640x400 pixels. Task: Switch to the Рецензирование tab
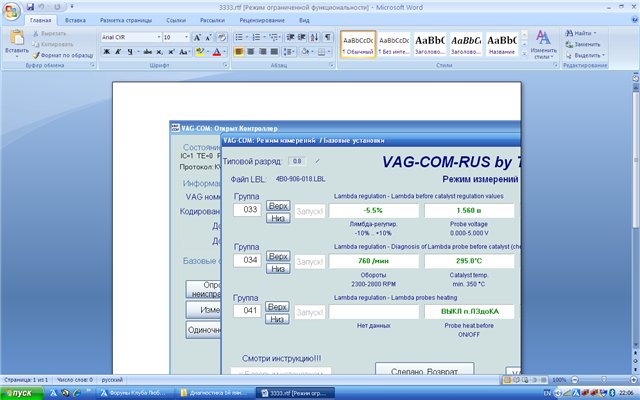(262, 20)
